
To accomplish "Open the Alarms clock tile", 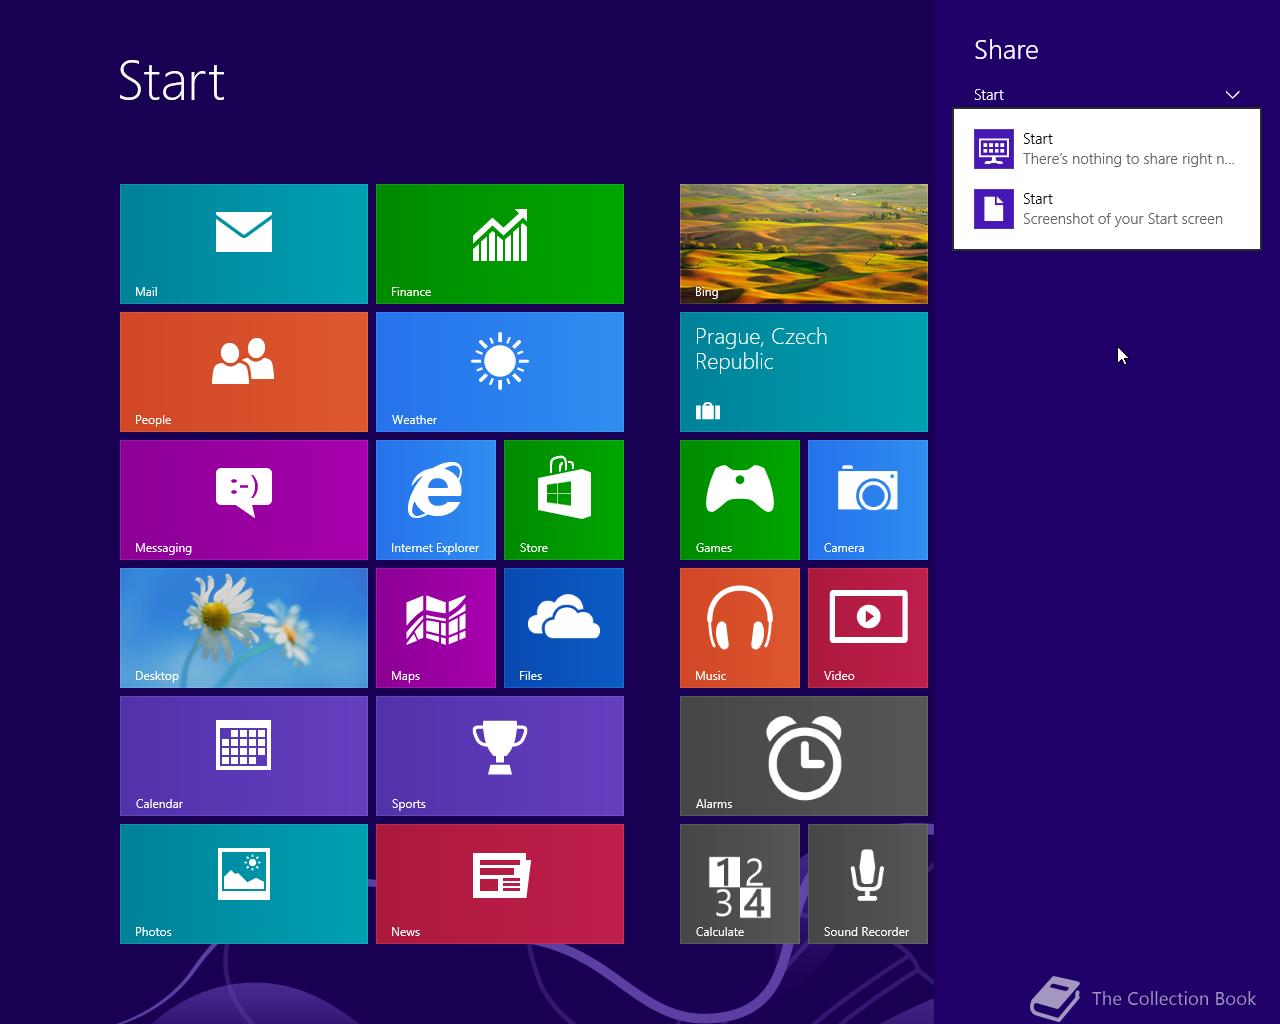I will (x=804, y=756).
